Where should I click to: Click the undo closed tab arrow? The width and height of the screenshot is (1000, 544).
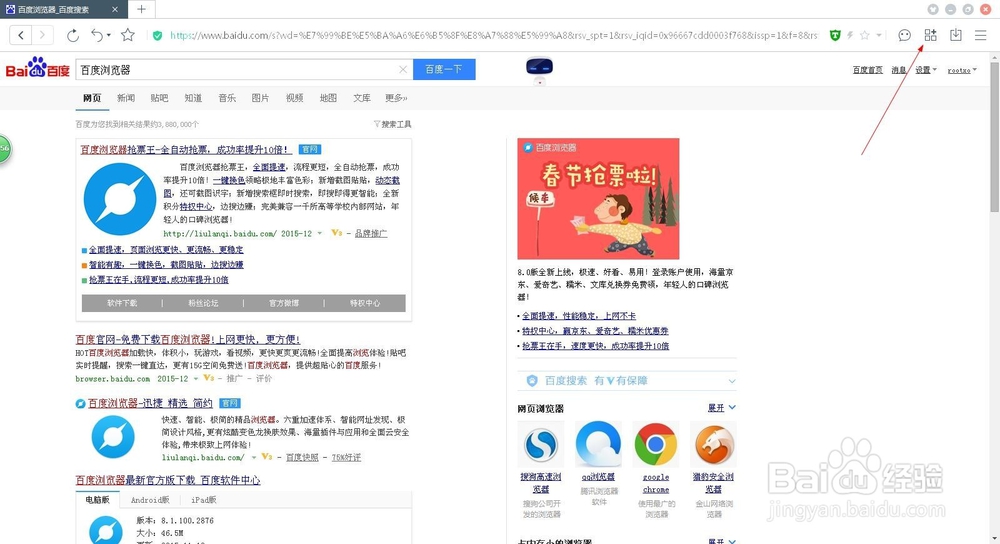pyautogui.click(x=96, y=36)
